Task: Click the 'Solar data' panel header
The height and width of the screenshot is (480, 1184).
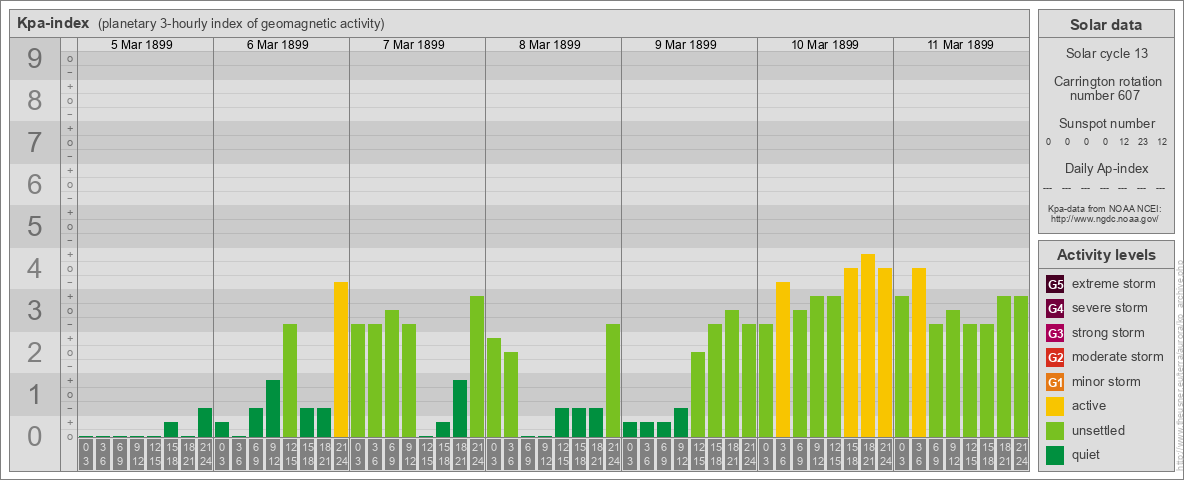Action: tap(1106, 25)
